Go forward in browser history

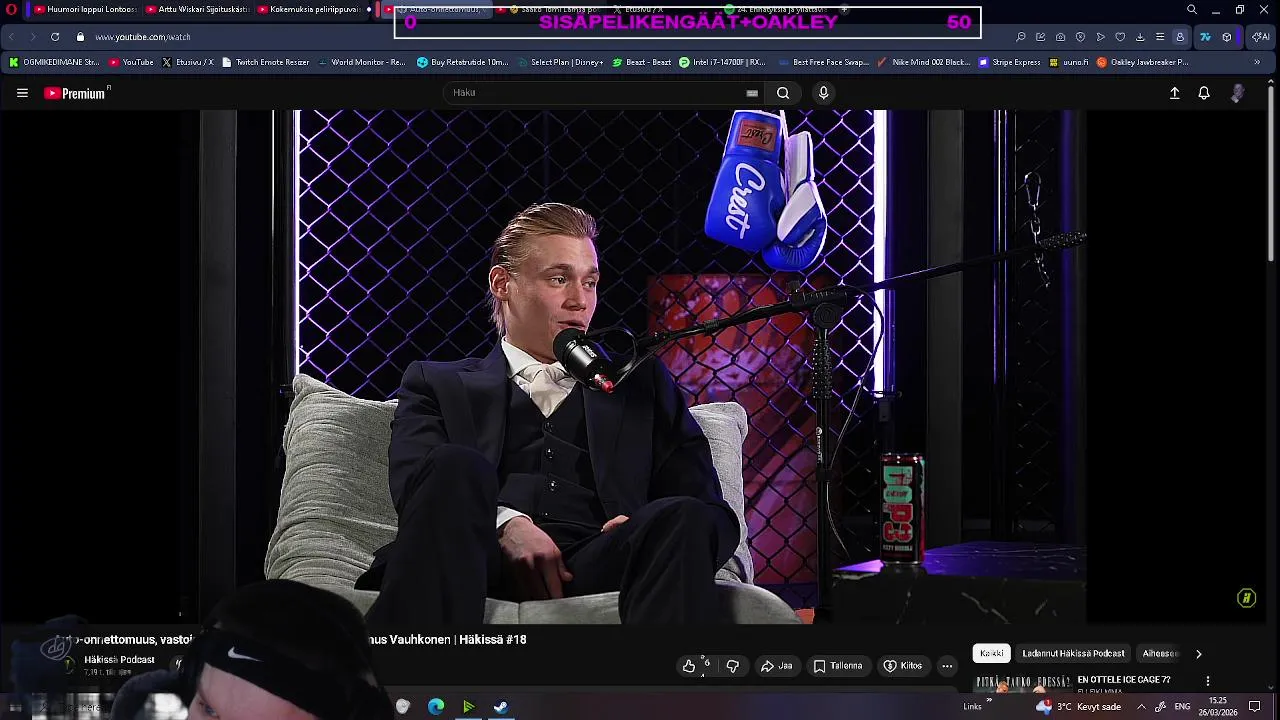[32, 37]
